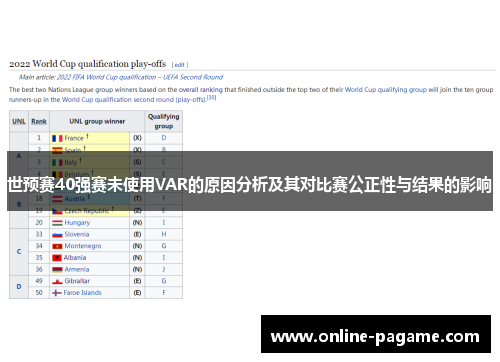Open qualifying group H in Slovenia row
Image resolution: width=500 pixels, height=362 pixels.
[164, 235]
